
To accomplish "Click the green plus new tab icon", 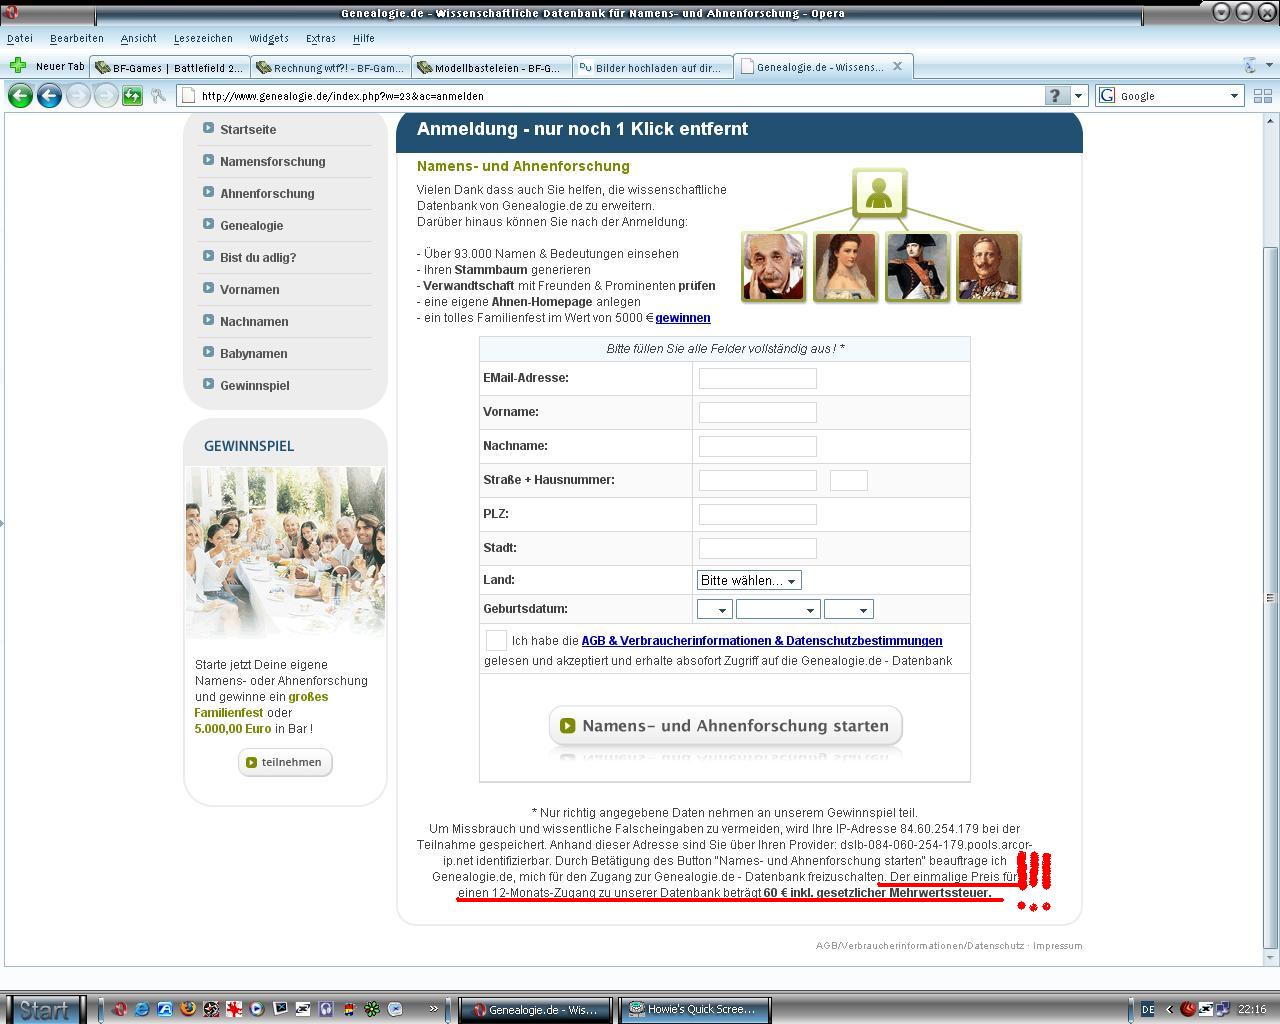I will coord(18,66).
